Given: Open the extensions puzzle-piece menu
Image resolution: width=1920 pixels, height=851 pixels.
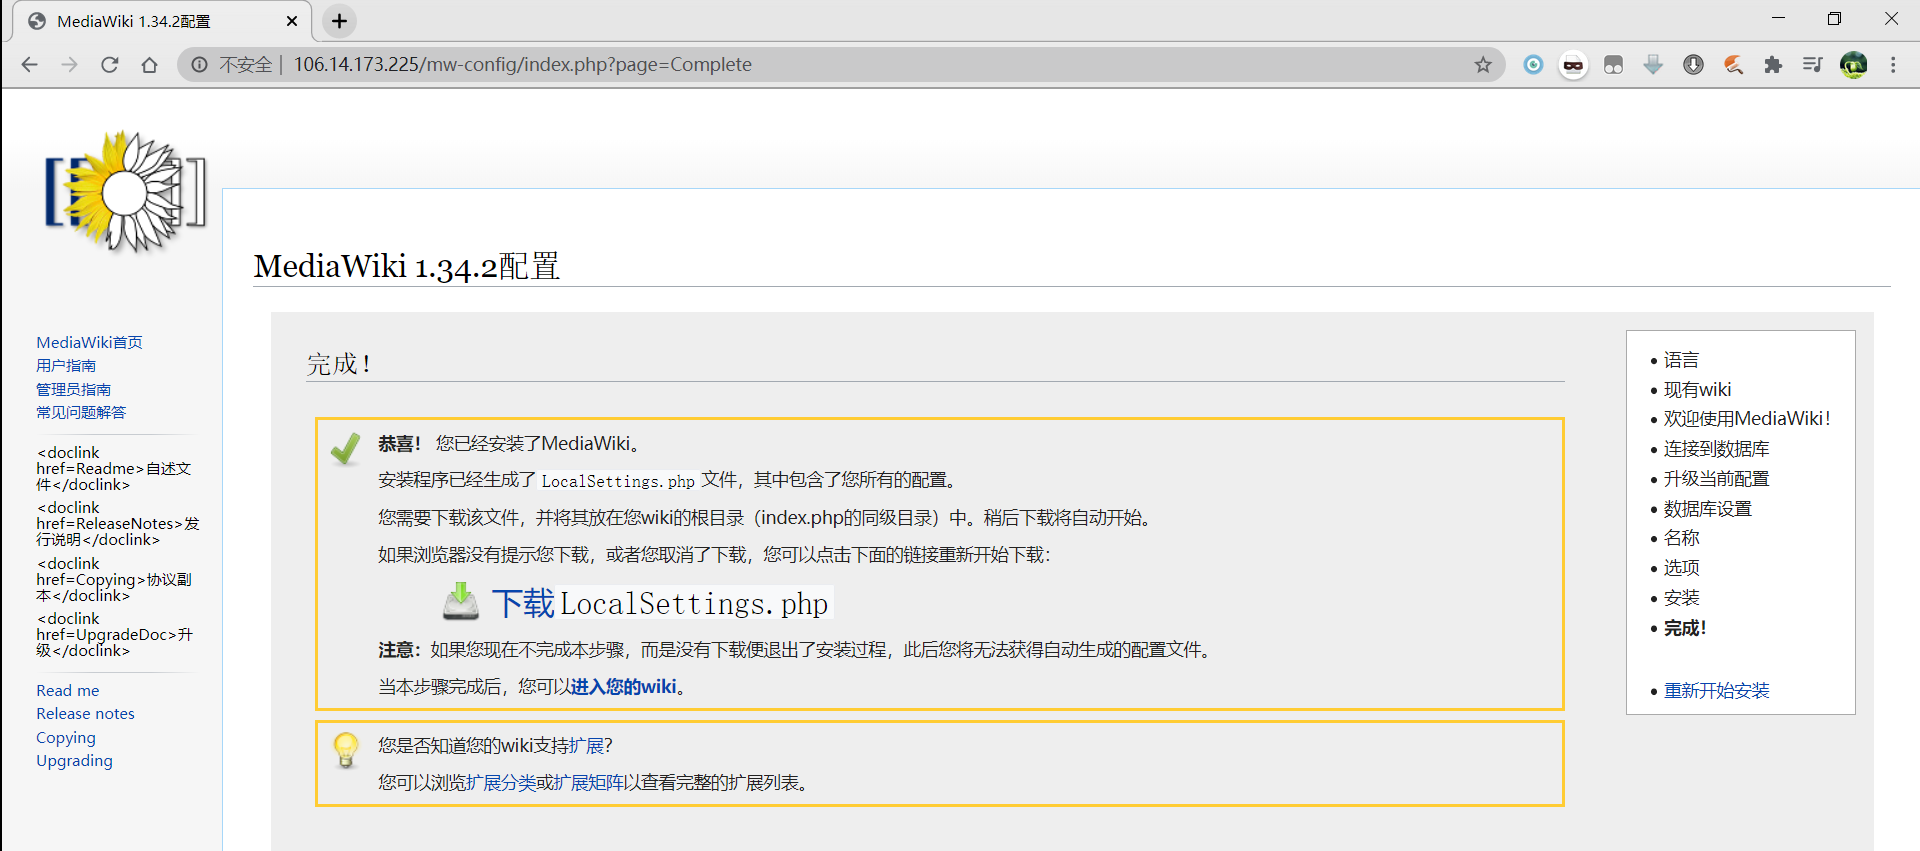Looking at the screenshot, I should point(1773,65).
